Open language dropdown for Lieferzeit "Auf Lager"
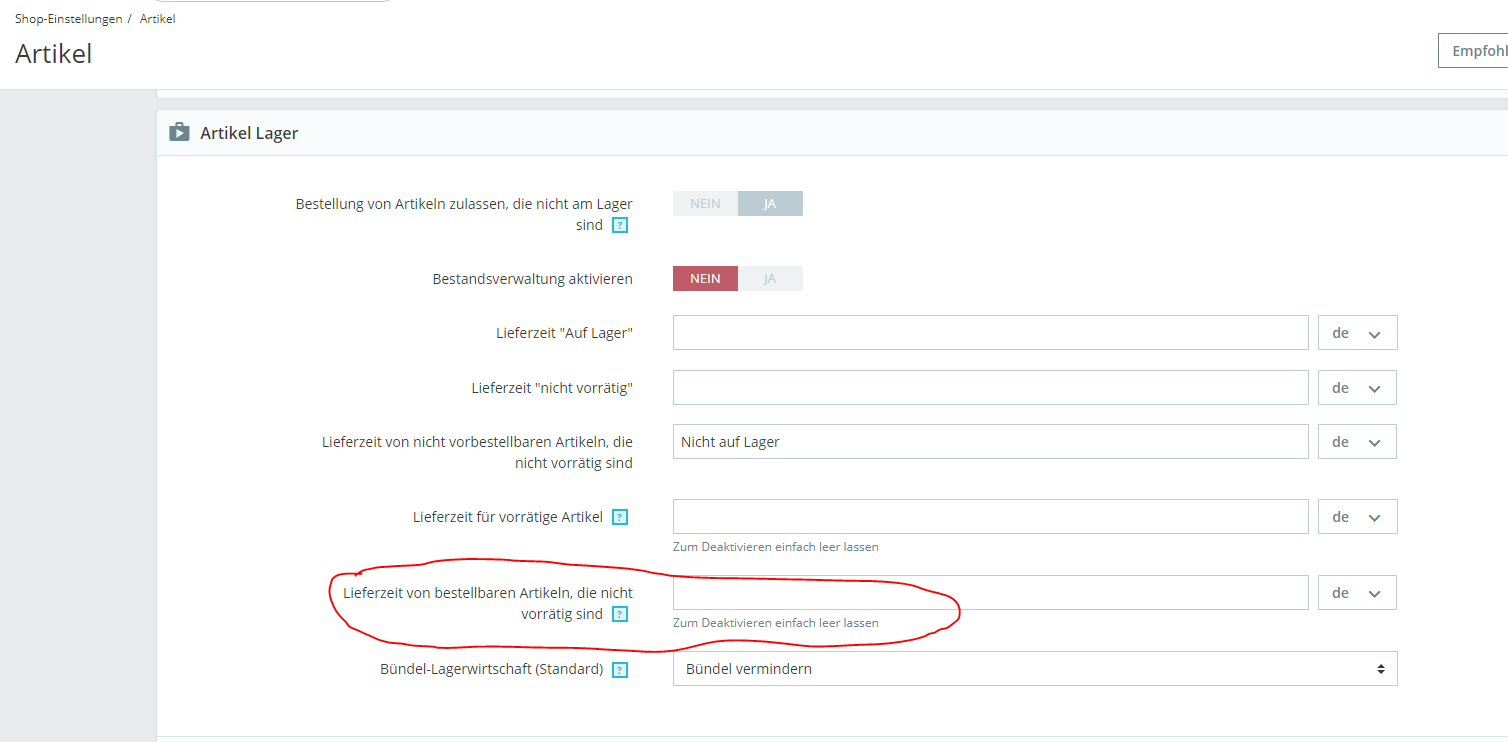Image resolution: width=1508 pixels, height=742 pixels. (x=1357, y=333)
